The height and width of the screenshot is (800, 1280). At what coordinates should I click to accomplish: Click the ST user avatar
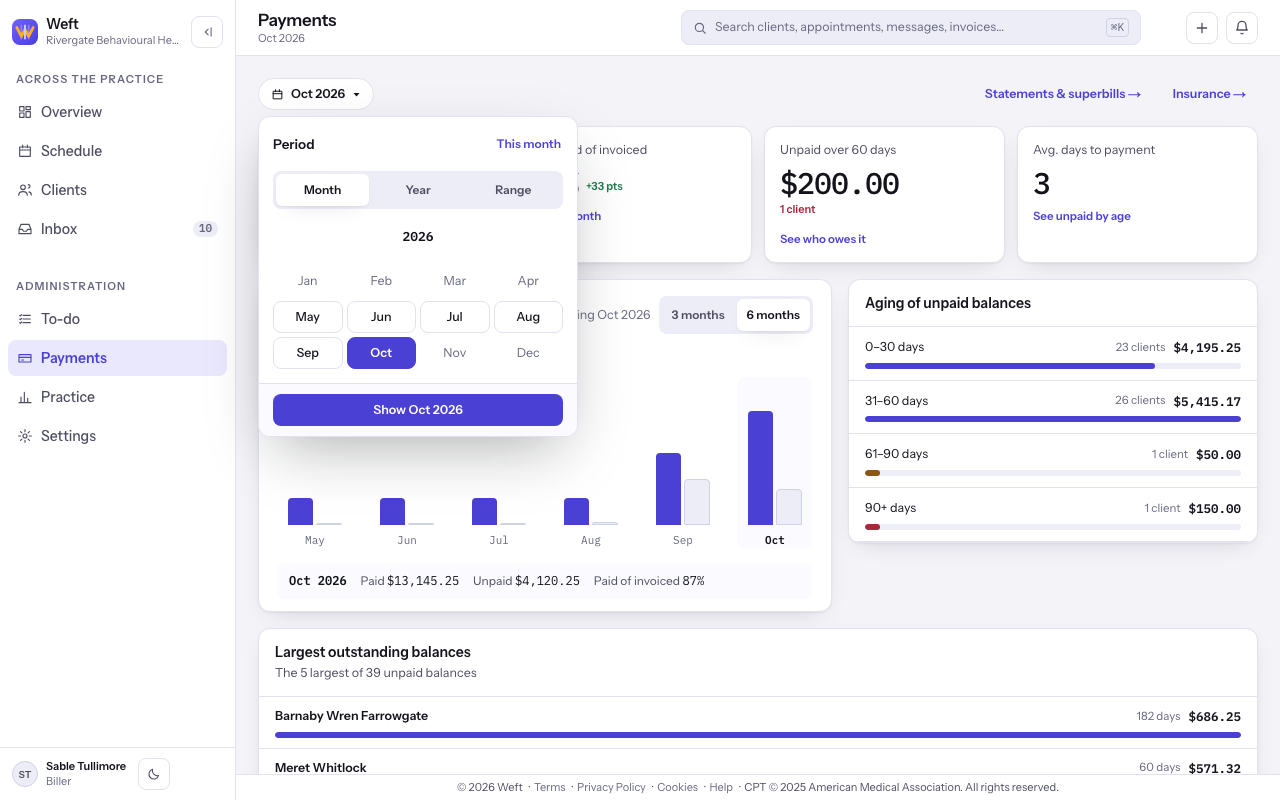pos(25,774)
